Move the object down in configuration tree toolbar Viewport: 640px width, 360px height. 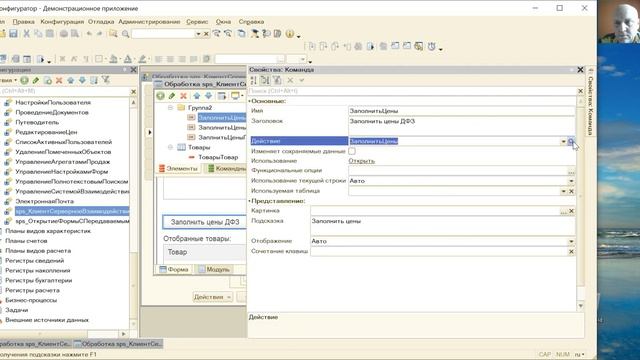[82, 80]
